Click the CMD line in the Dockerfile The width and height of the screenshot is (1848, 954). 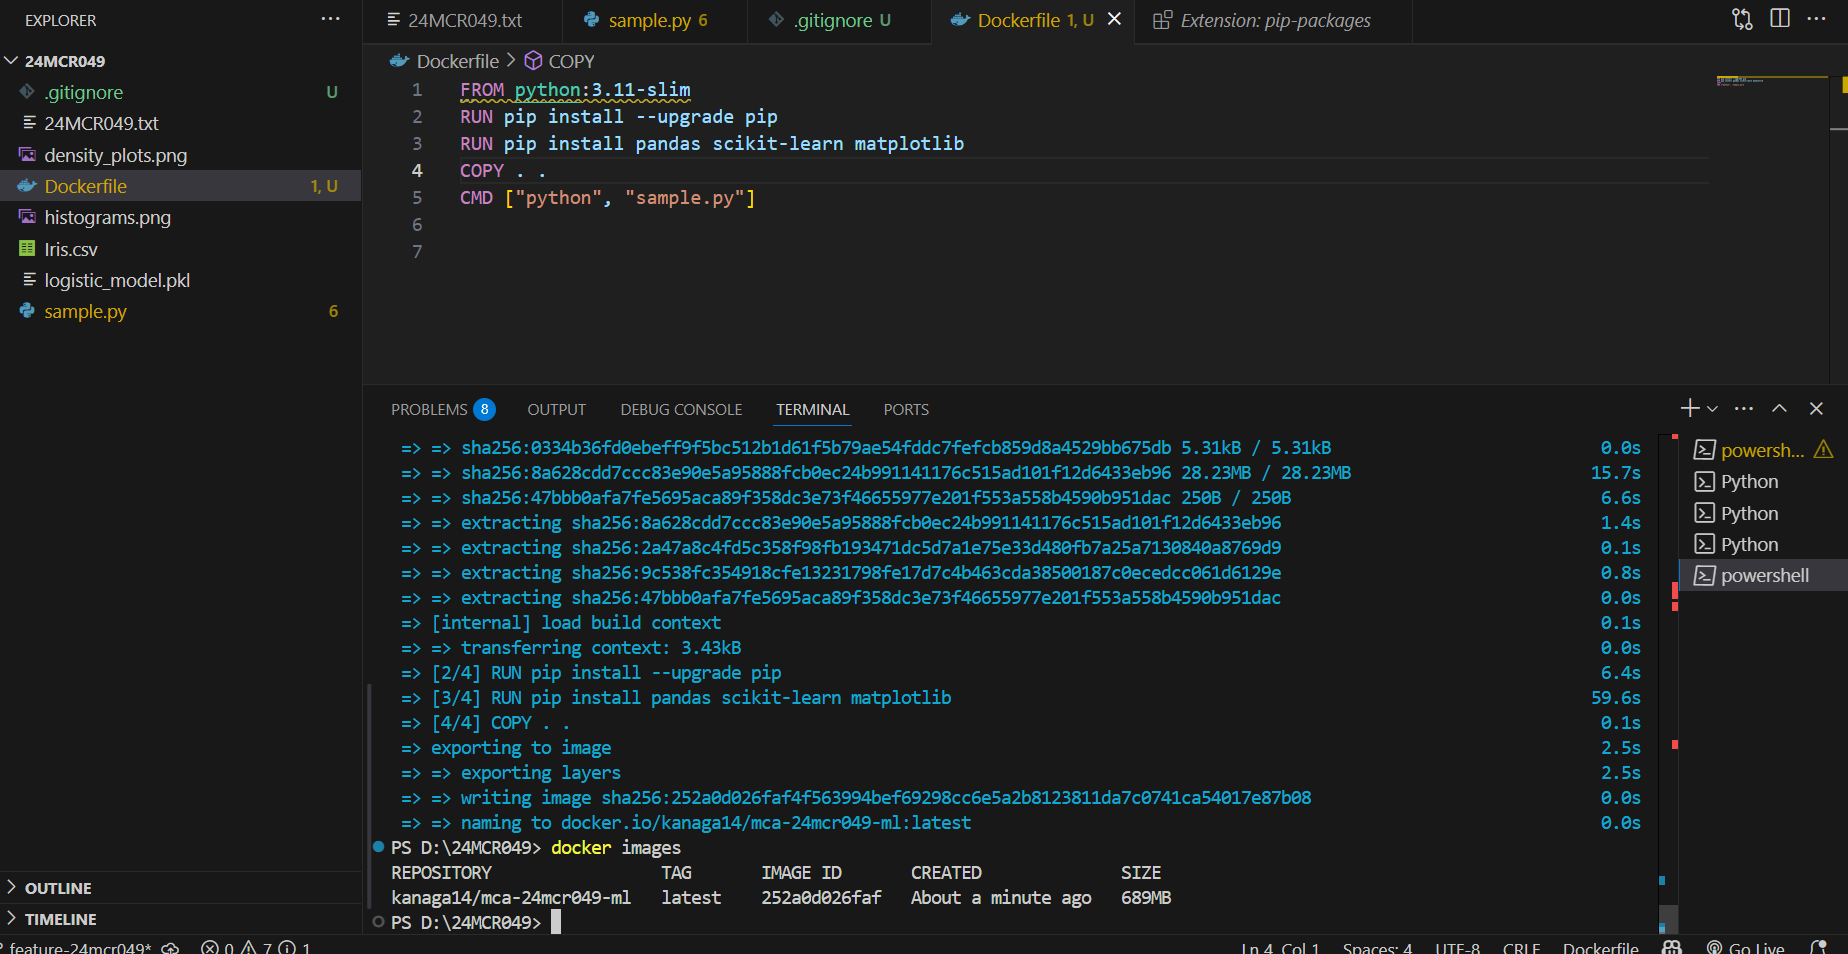(x=607, y=198)
